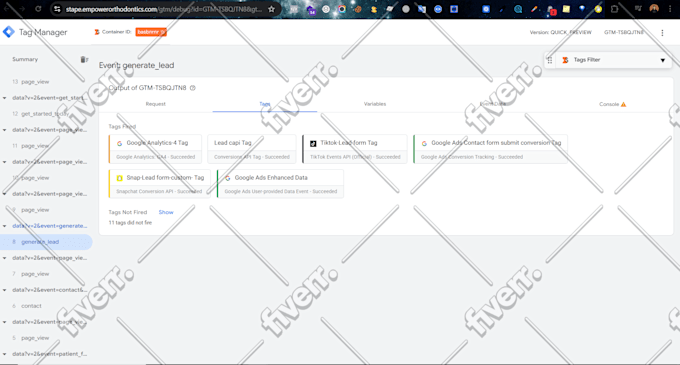Open the Chrome profile avatar
The image size is (680, 365).
(x=654, y=9)
